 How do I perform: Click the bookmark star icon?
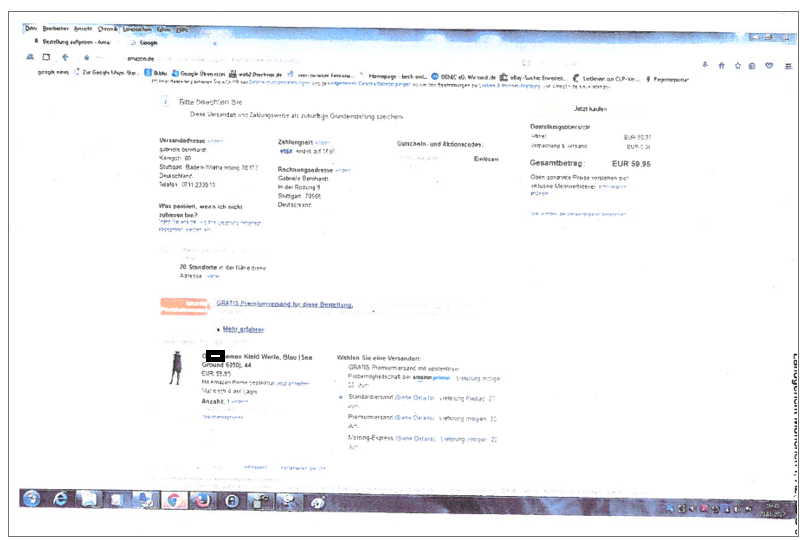pyautogui.click(x=738, y=65)
